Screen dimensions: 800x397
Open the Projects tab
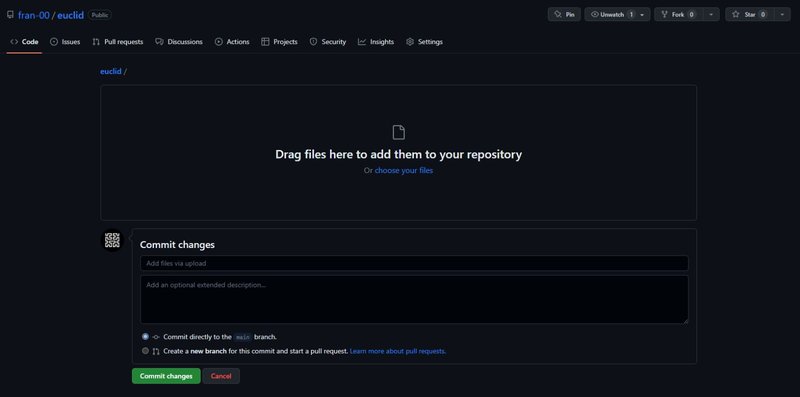279,42
